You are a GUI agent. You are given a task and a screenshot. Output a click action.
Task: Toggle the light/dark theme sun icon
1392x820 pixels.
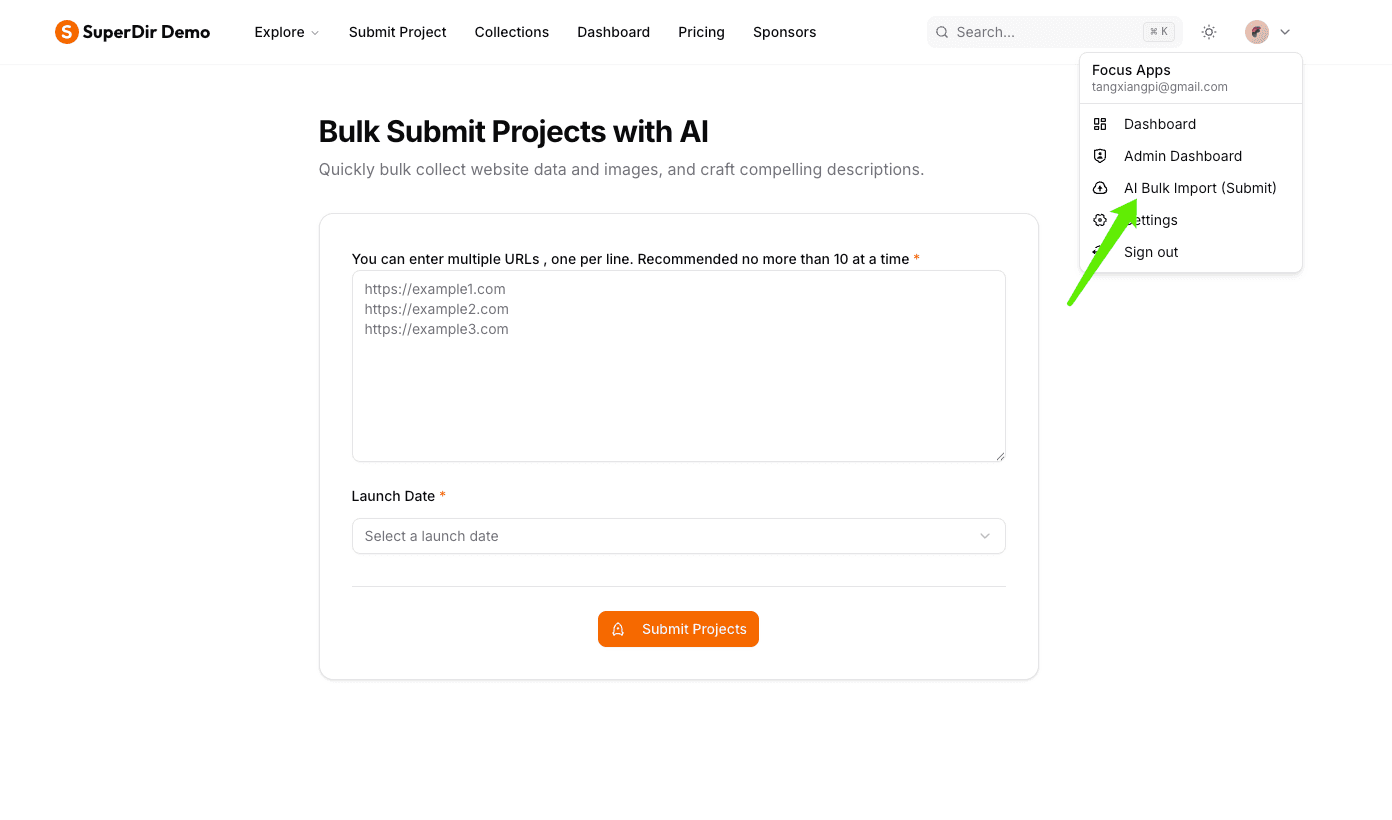tap(1209, 32)
